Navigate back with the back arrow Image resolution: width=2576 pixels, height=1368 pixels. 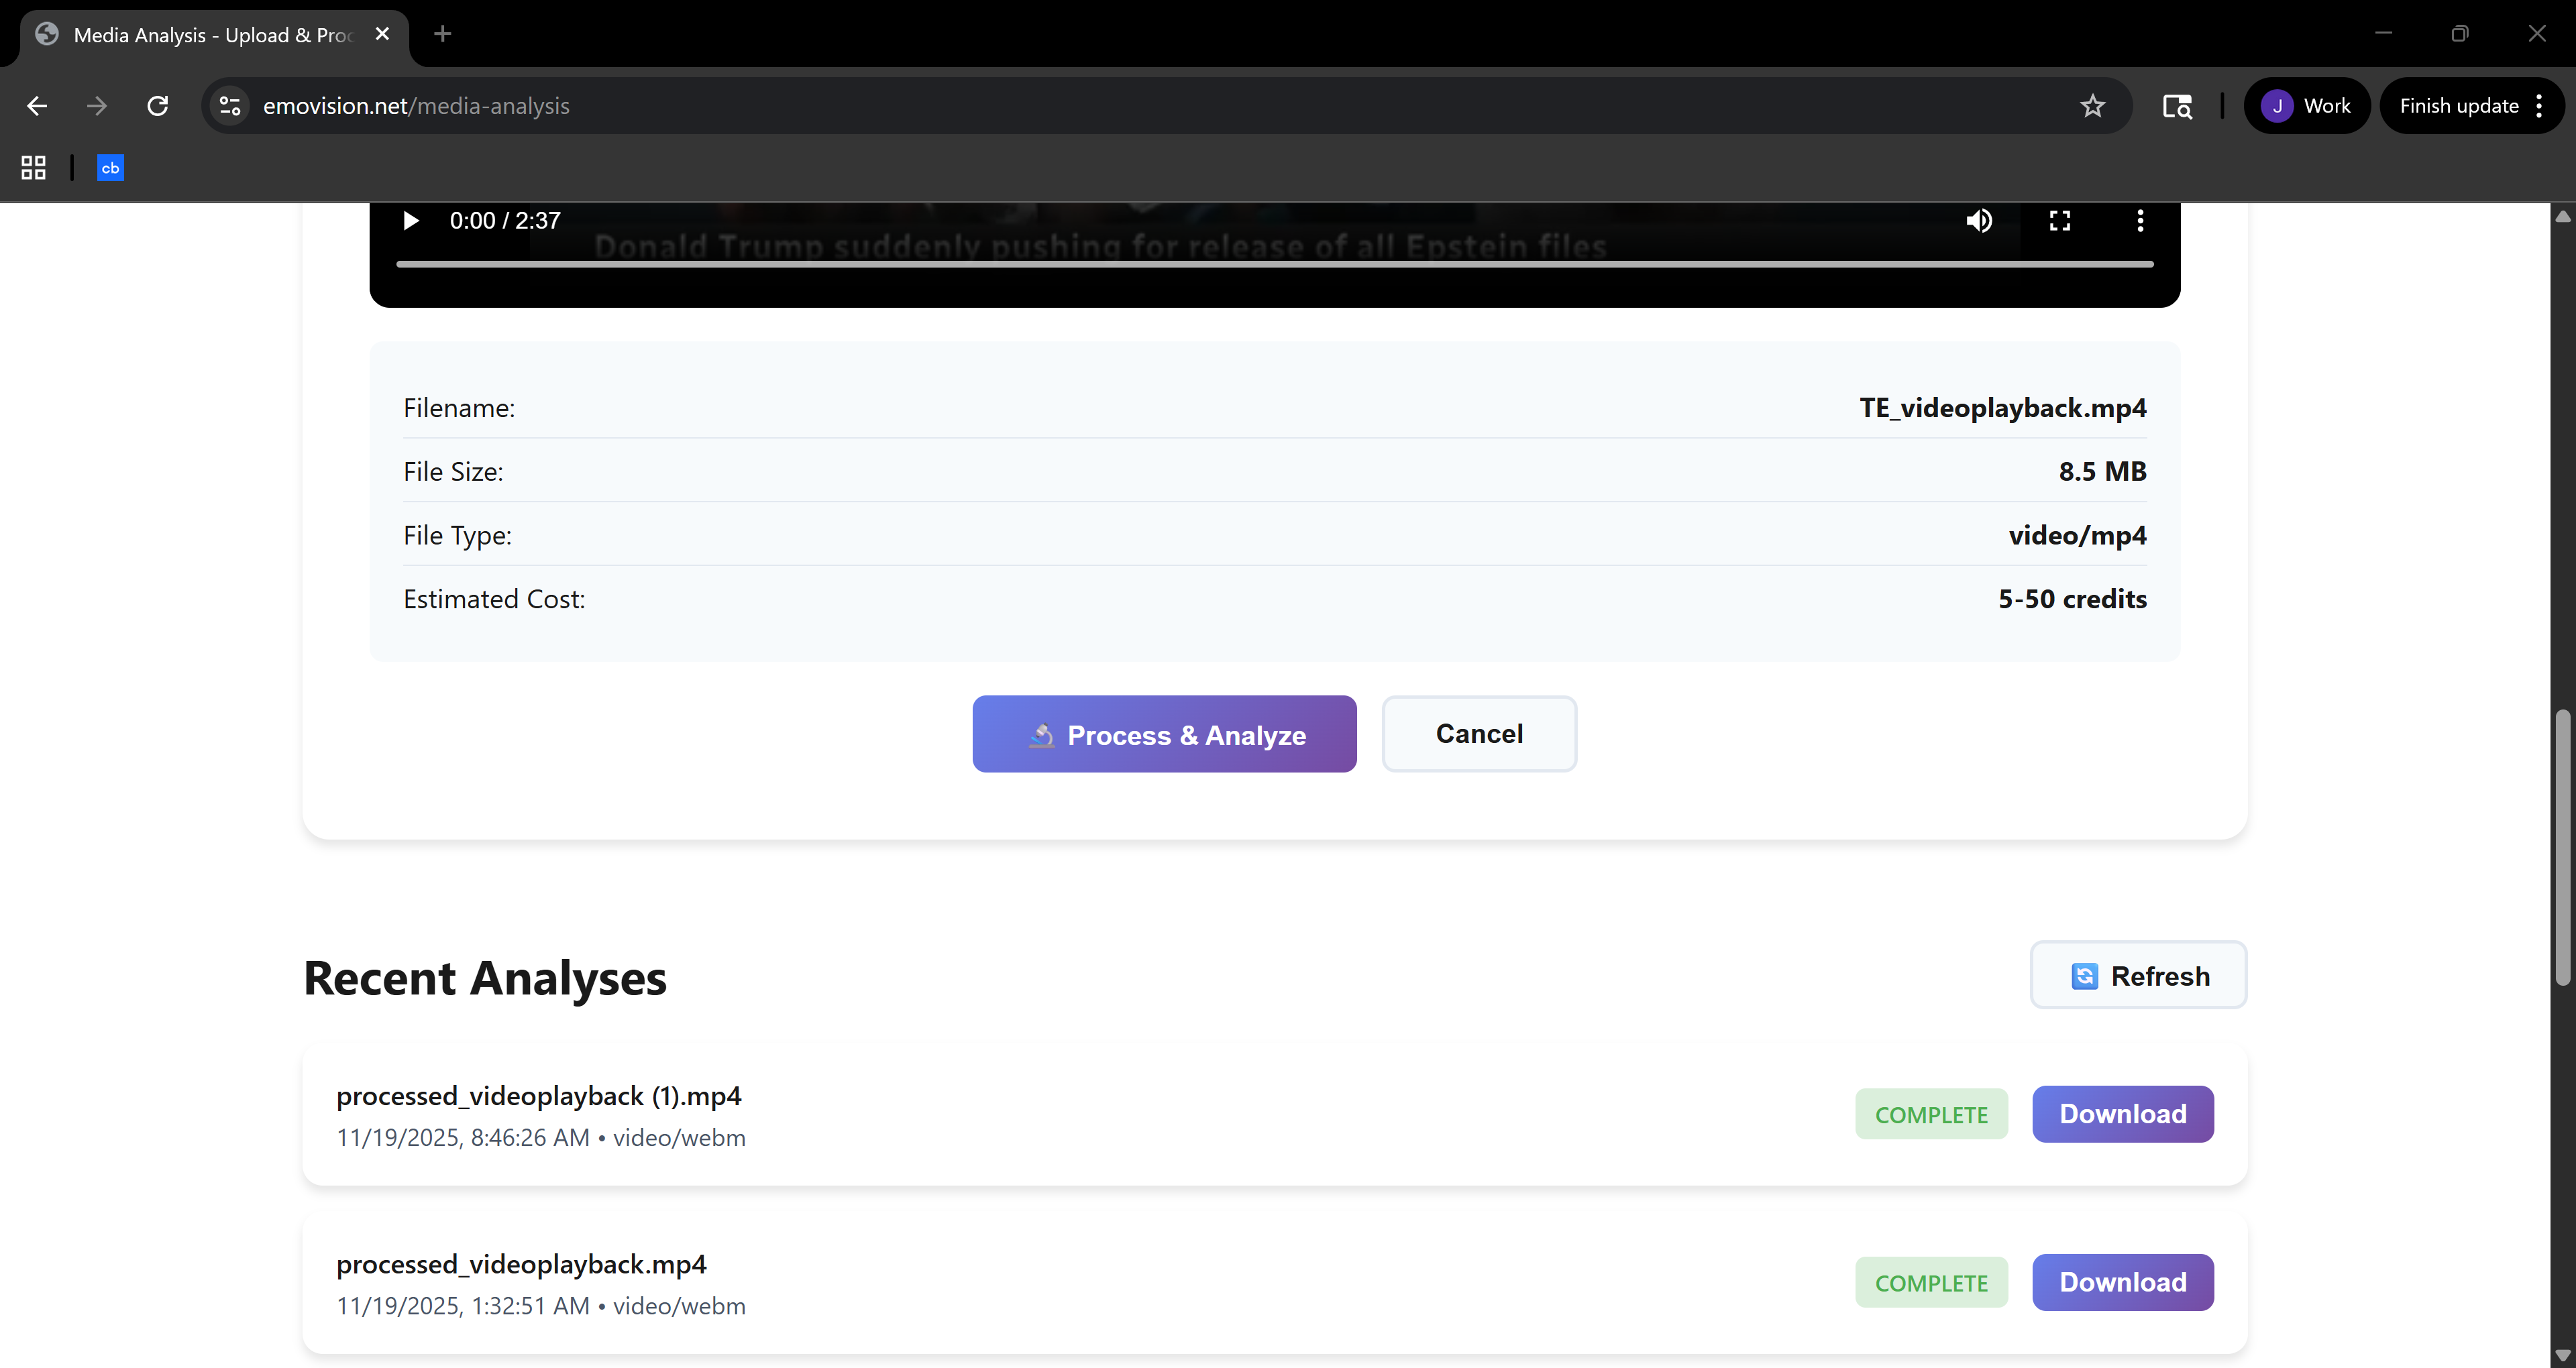(x=36, y=106)
